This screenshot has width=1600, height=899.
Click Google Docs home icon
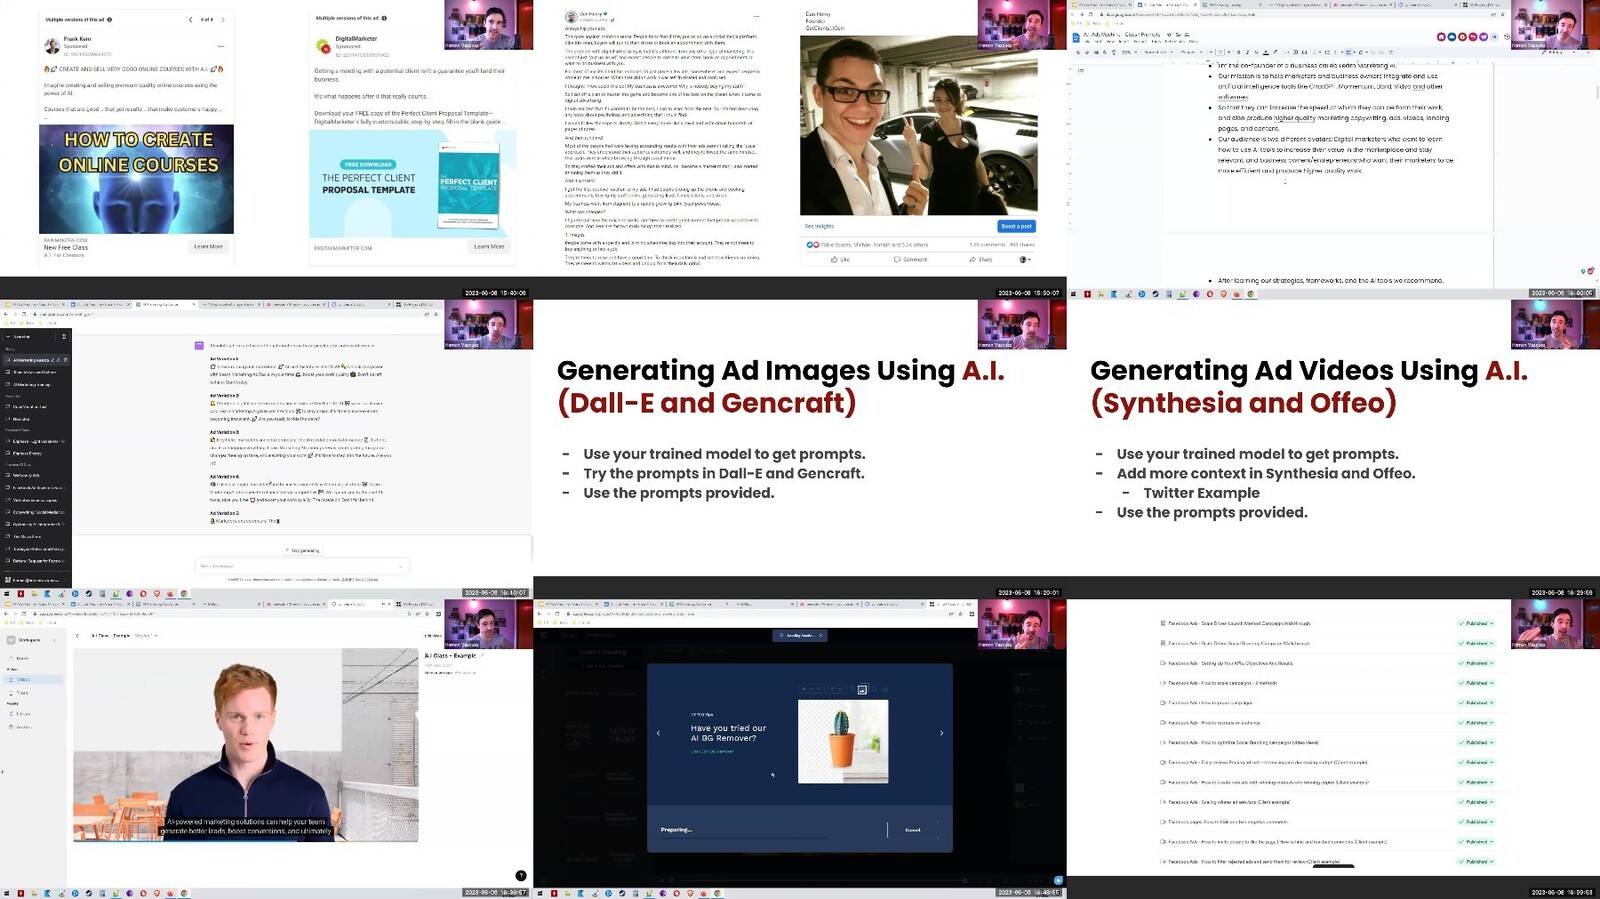(1077, 37)
